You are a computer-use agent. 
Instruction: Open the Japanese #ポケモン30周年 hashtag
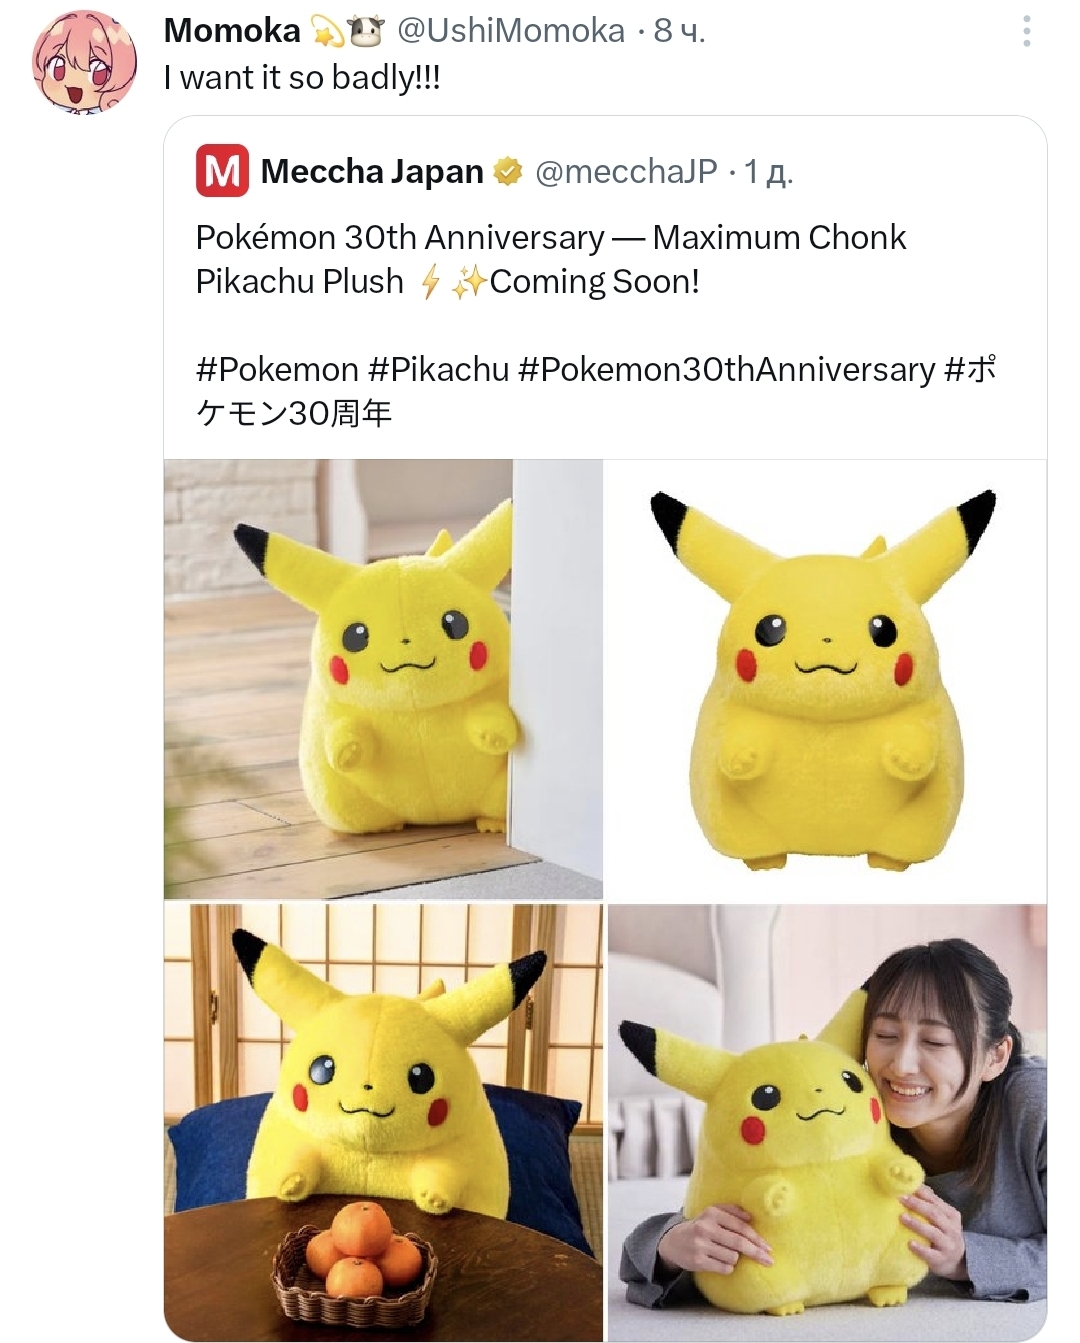click(596, 391)
